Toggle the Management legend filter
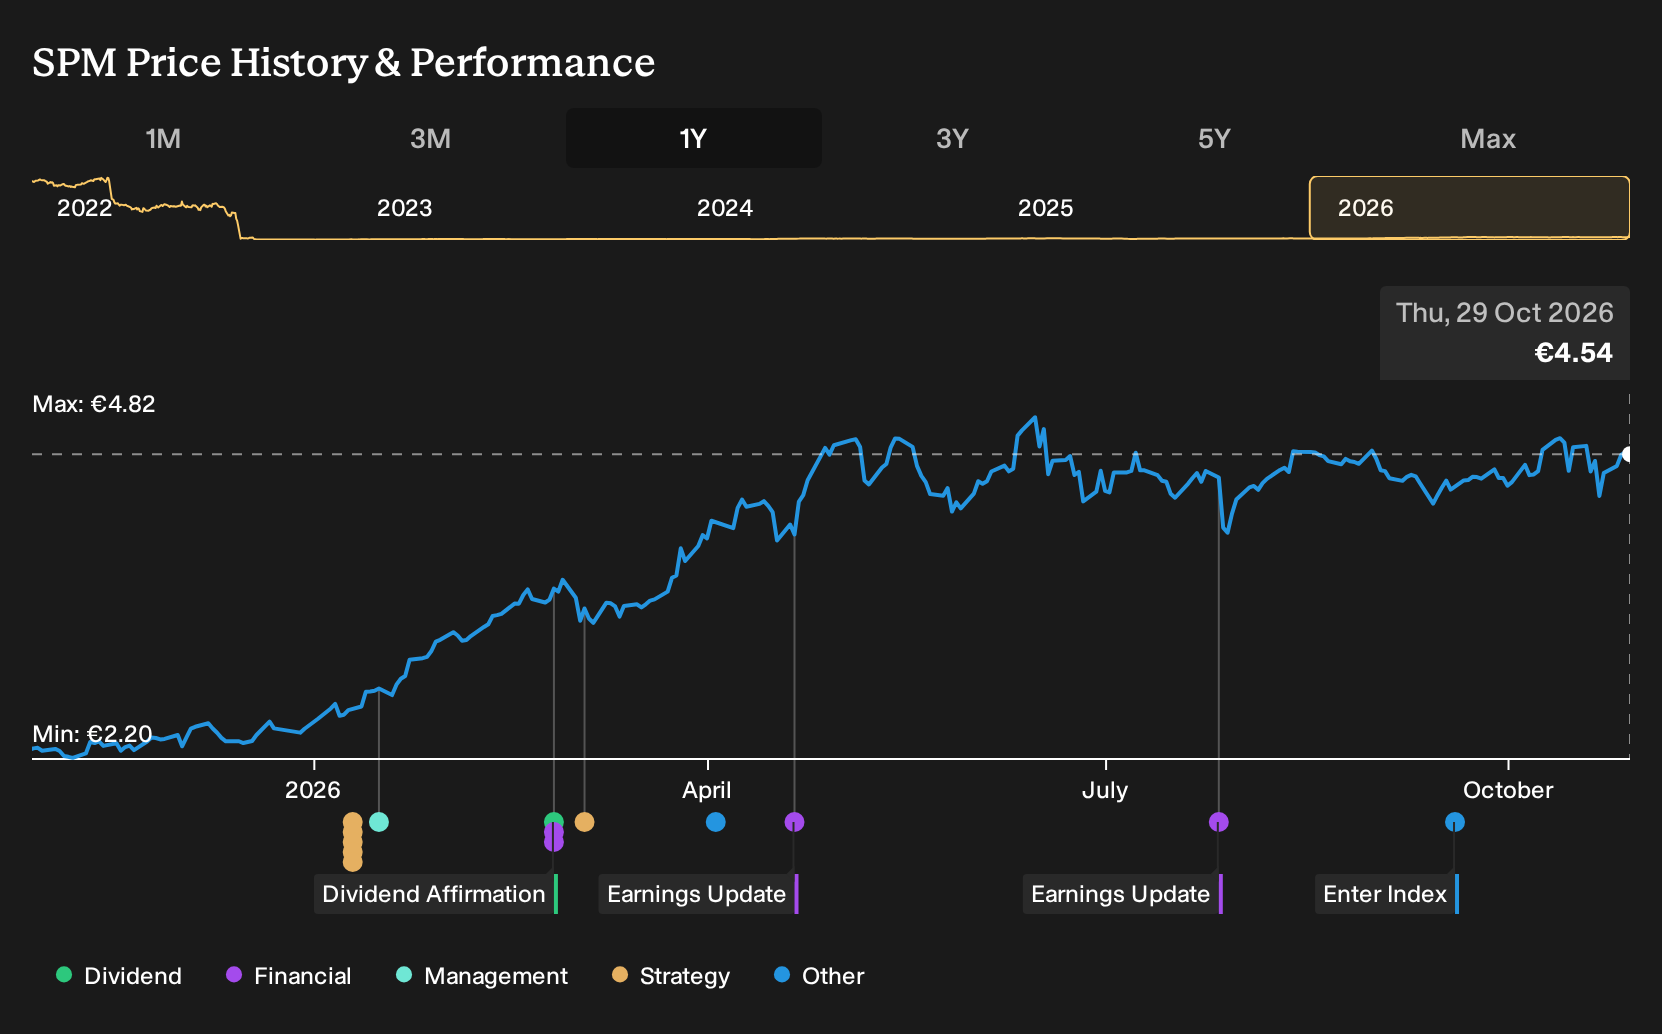 click(482, 976)
